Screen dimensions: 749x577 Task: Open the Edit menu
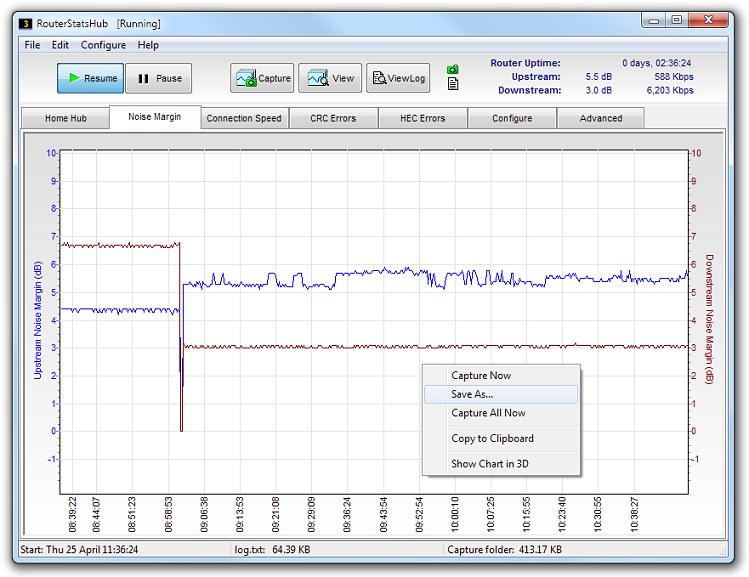pos(61,45)
